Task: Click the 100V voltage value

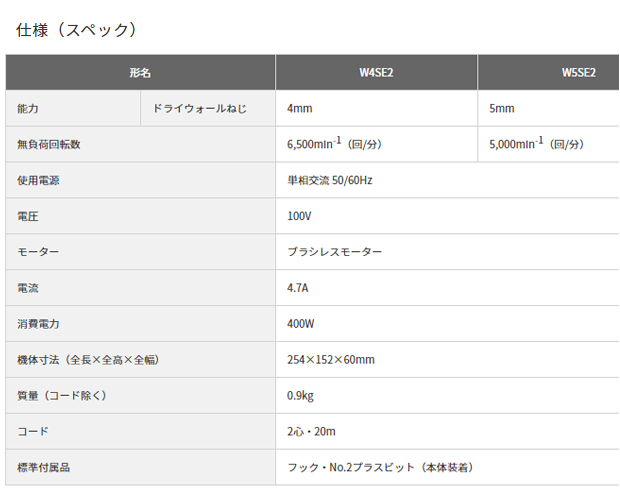Action: click(x=300, y=216)
